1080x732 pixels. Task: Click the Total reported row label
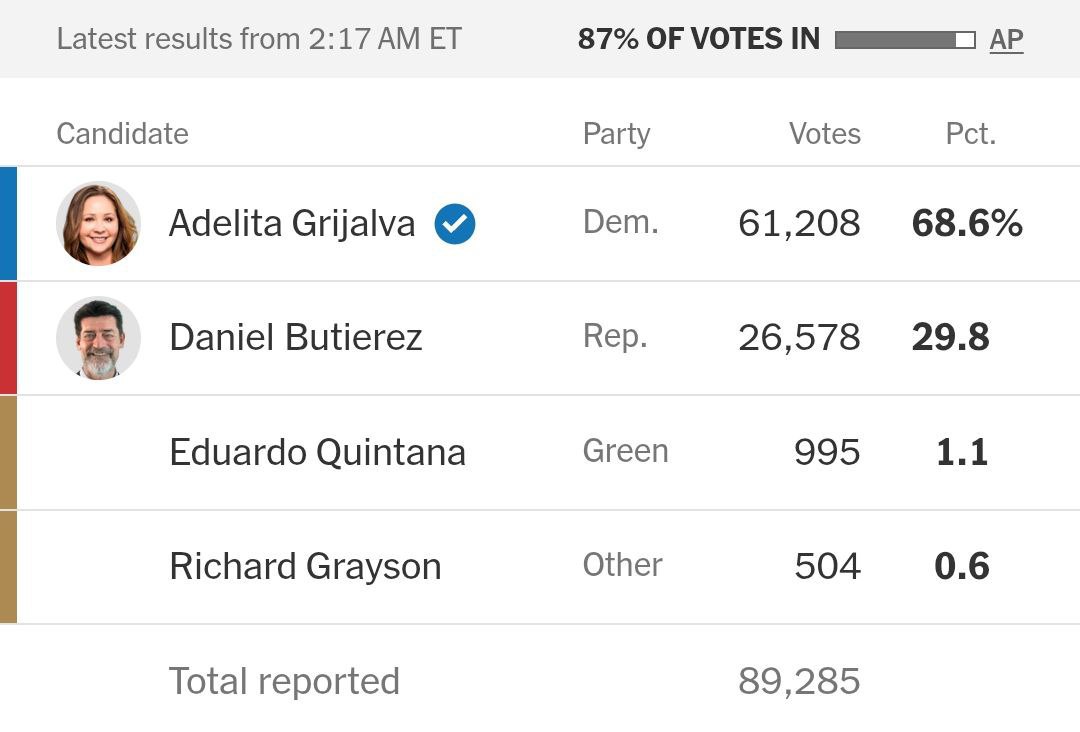(x=284, y=681)
